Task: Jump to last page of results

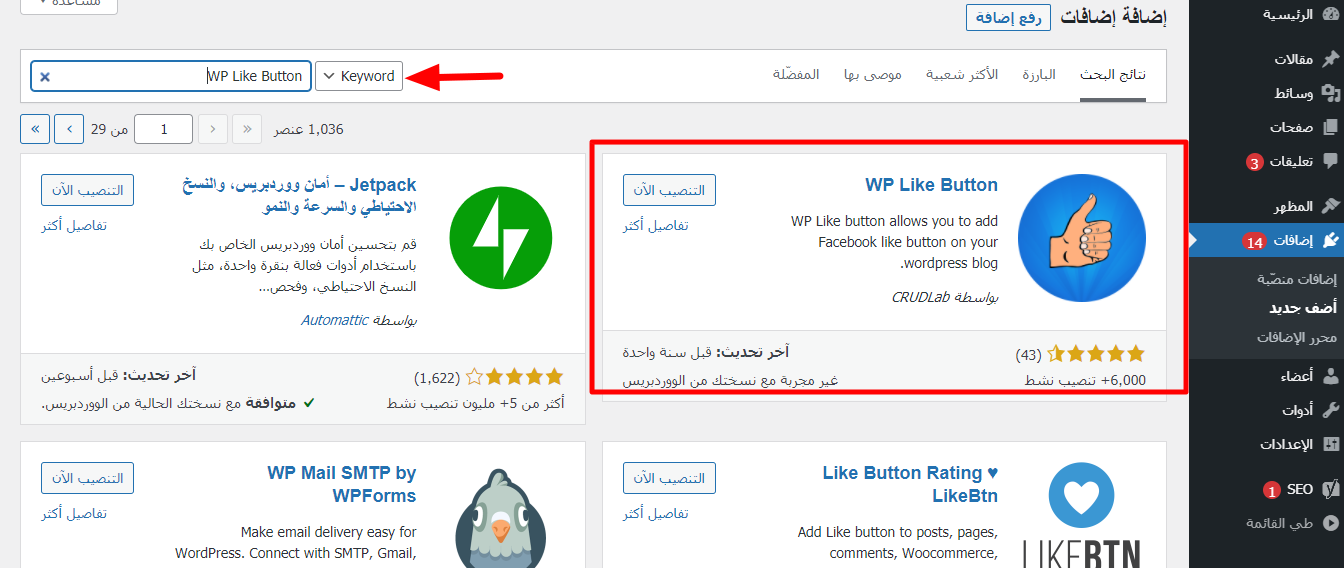Action: 35,129
